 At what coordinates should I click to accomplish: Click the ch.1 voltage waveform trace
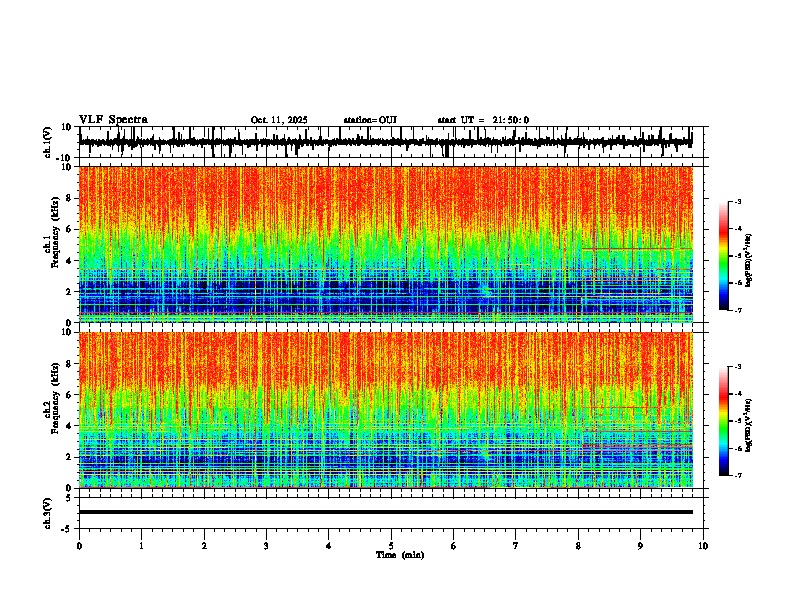(x=385, y=142)
